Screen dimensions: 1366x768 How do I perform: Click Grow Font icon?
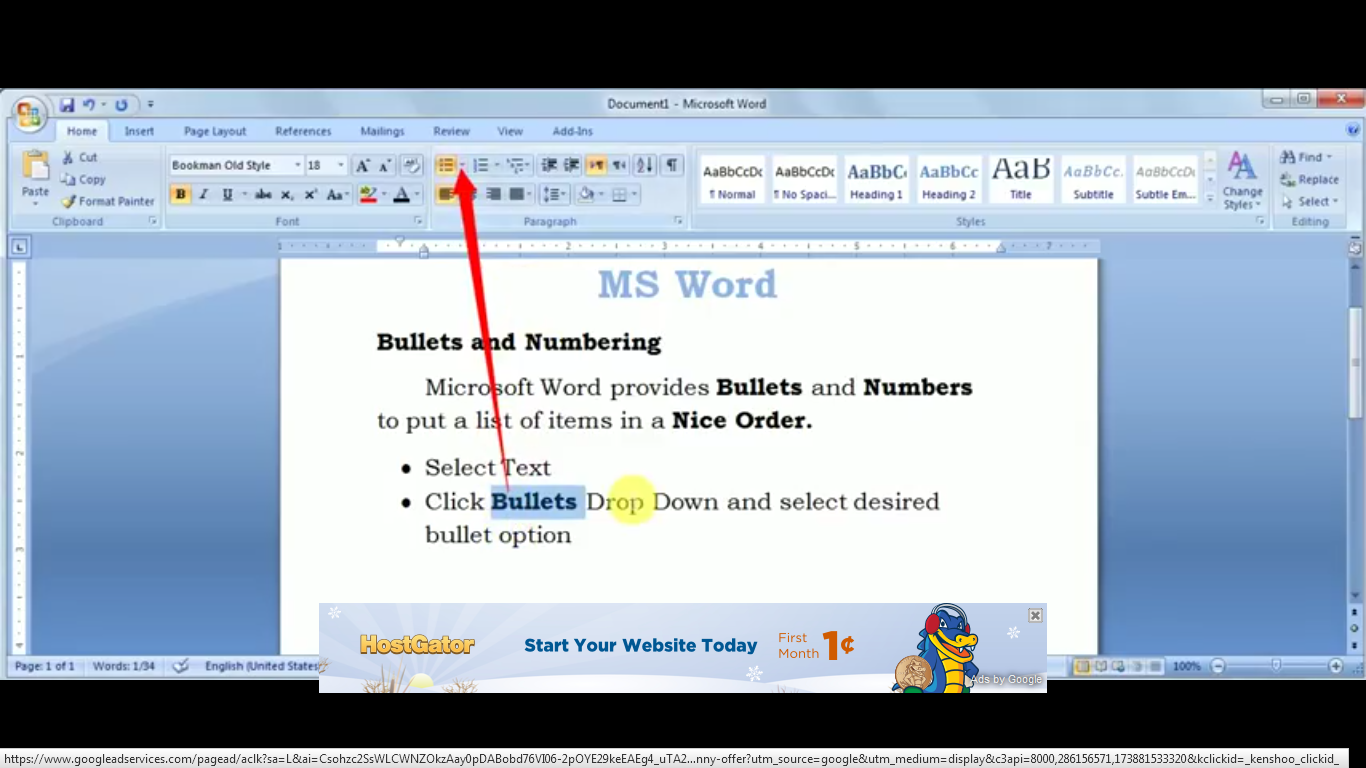[x=363, y=165]
